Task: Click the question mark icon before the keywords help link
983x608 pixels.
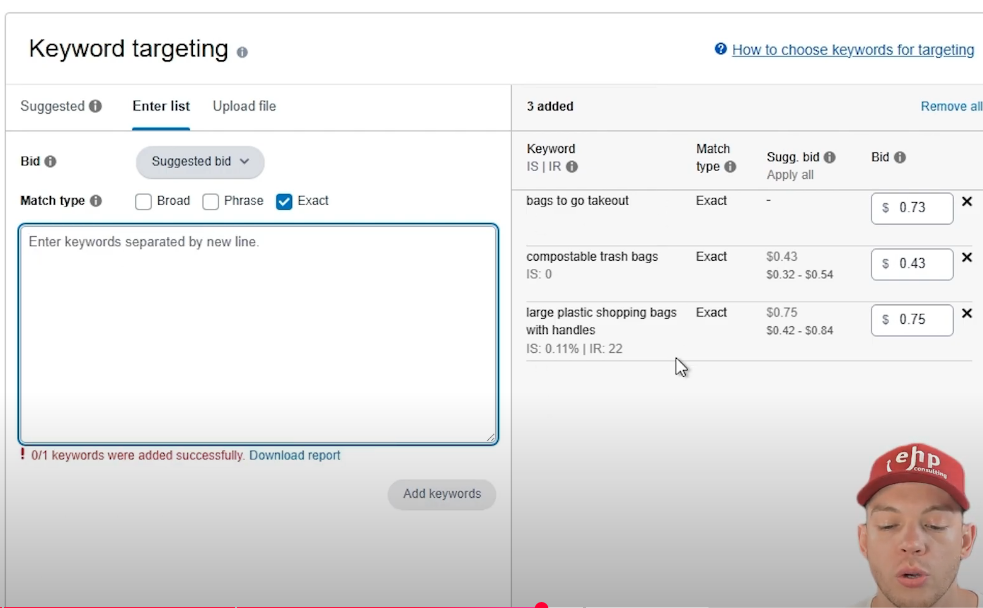Action: (x=718, y=49)
